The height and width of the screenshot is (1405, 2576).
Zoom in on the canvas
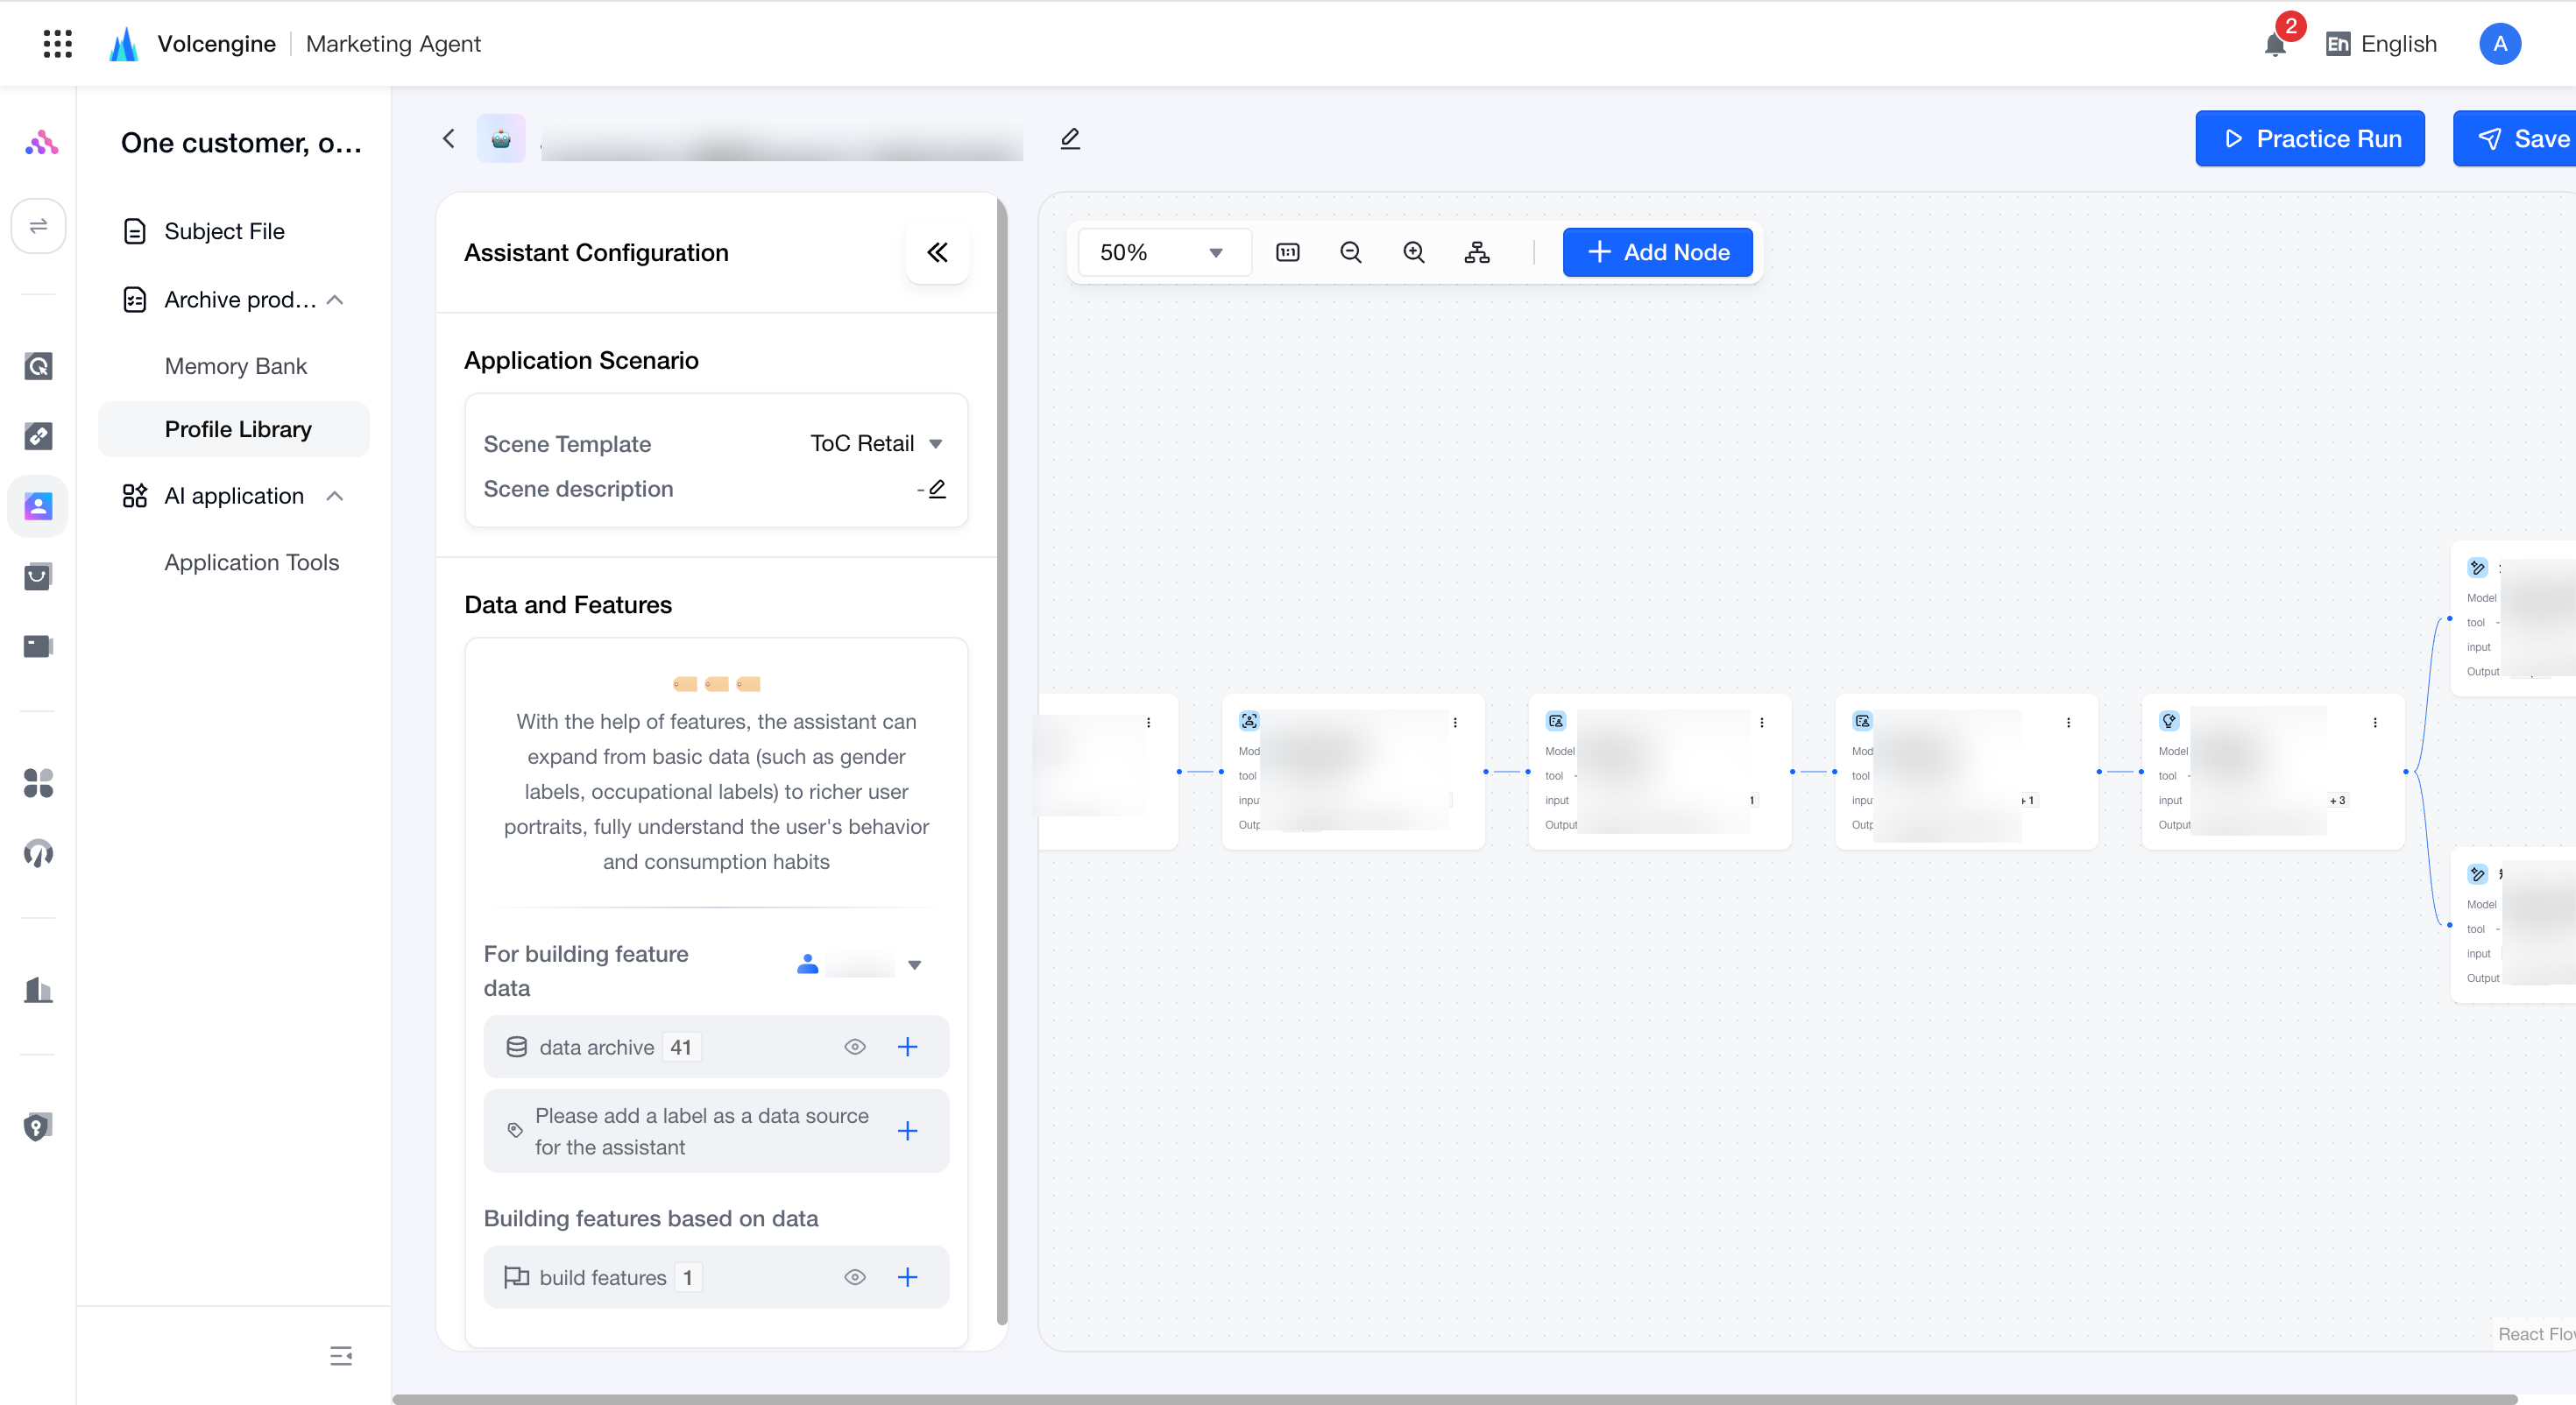(x=1414, y=253)
